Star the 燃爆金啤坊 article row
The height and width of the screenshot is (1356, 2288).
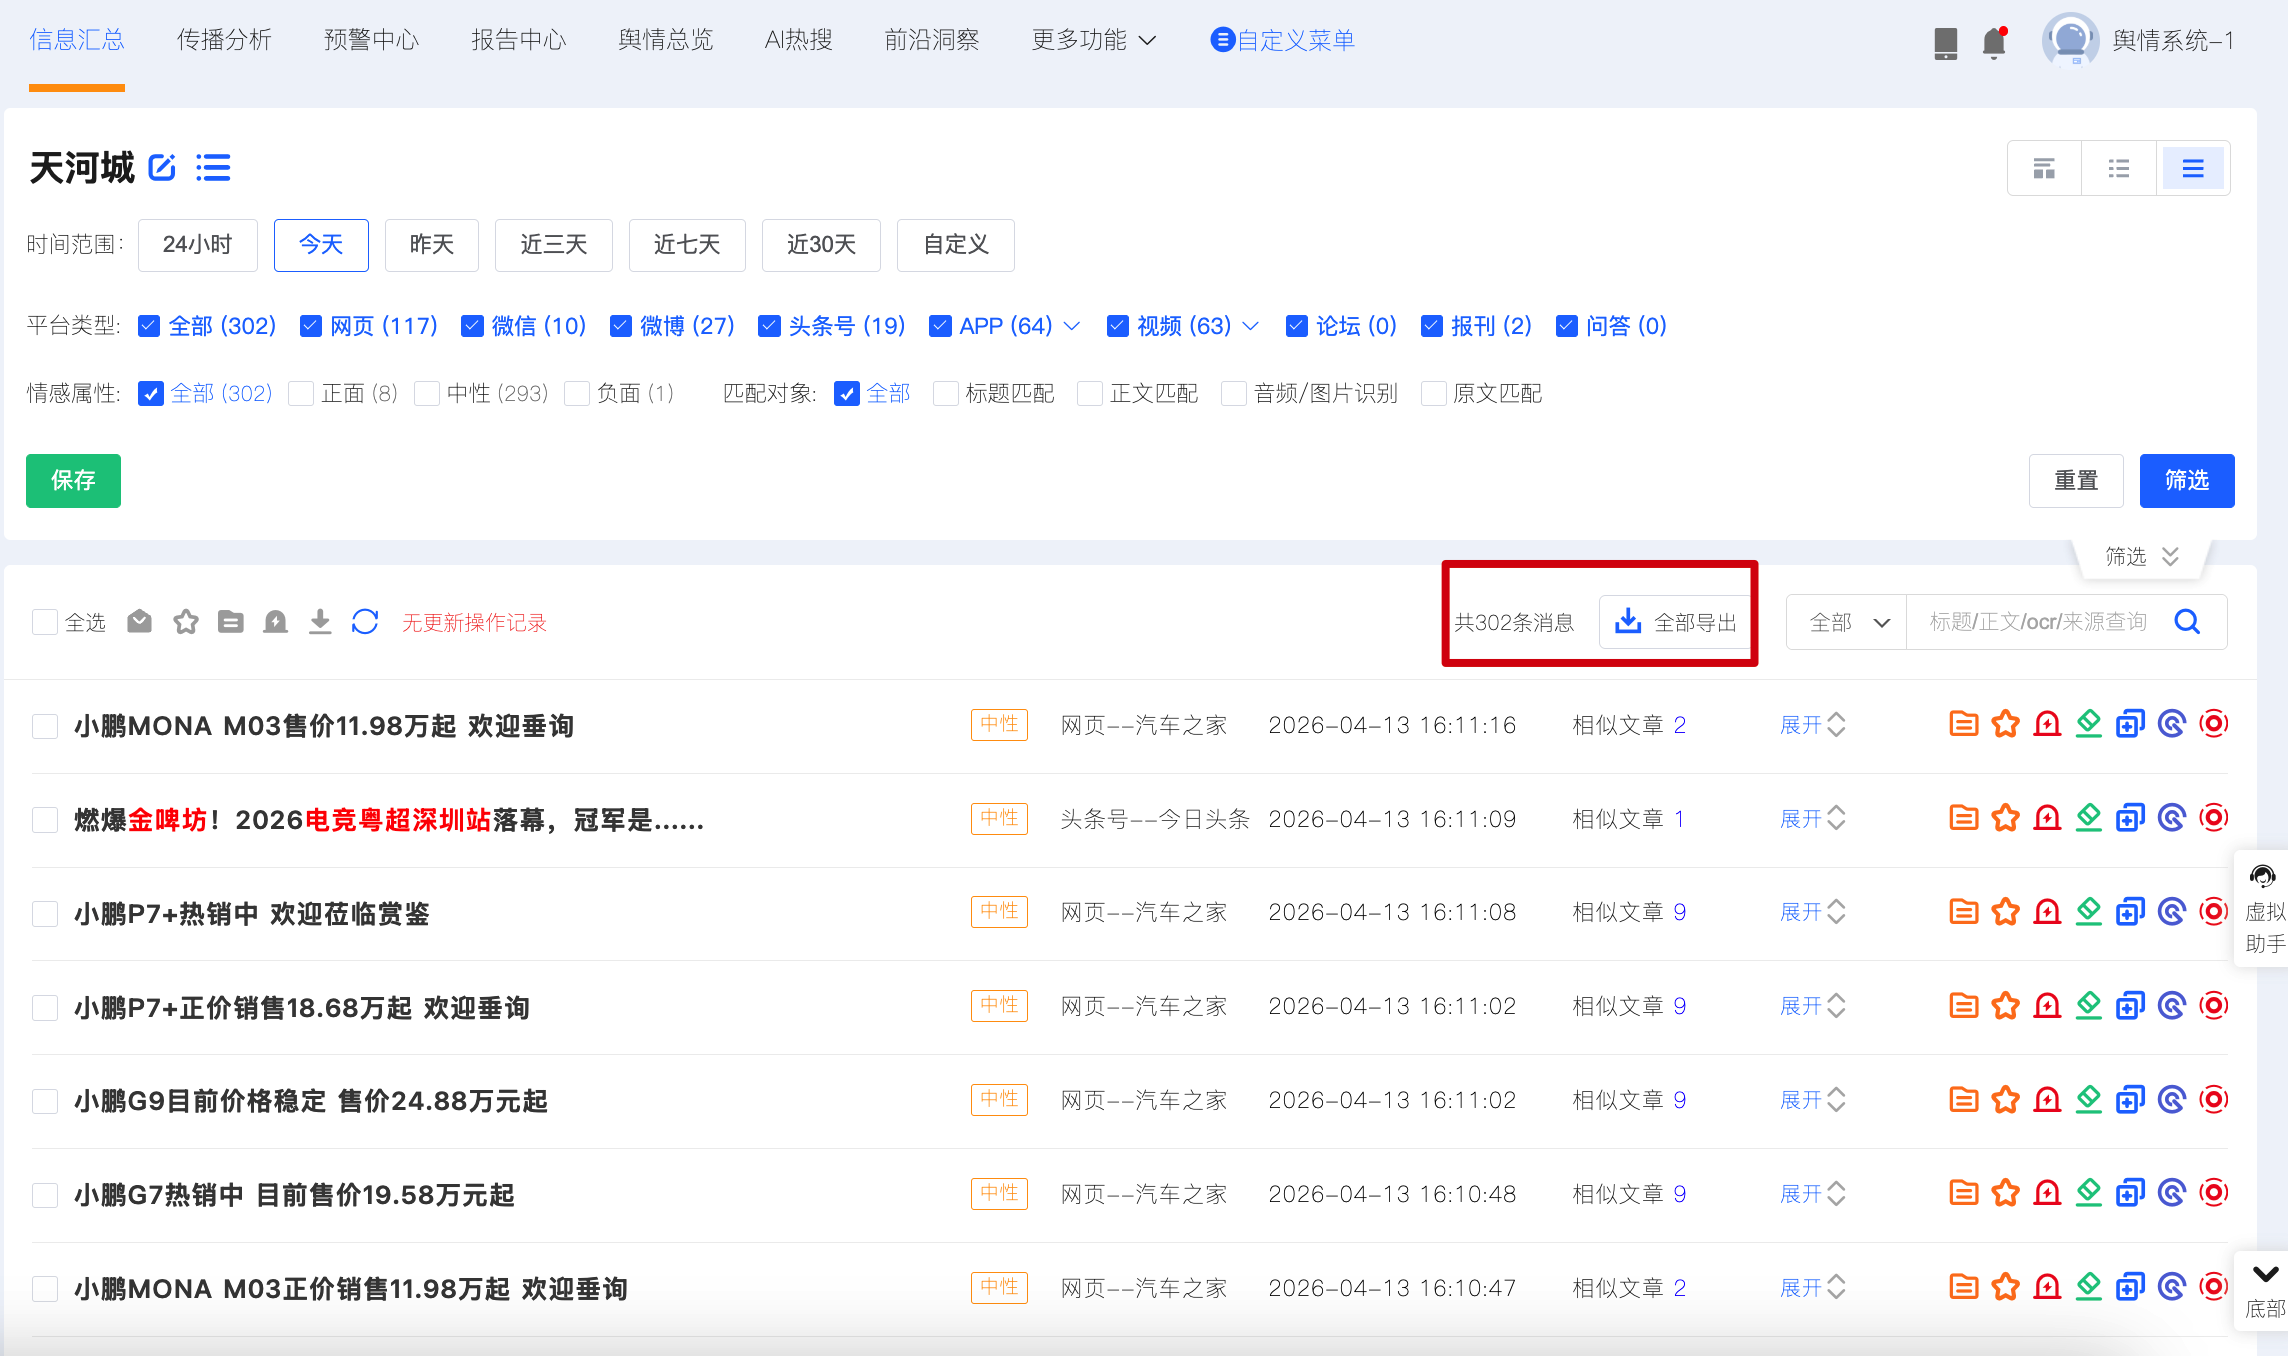[2006, 818]
